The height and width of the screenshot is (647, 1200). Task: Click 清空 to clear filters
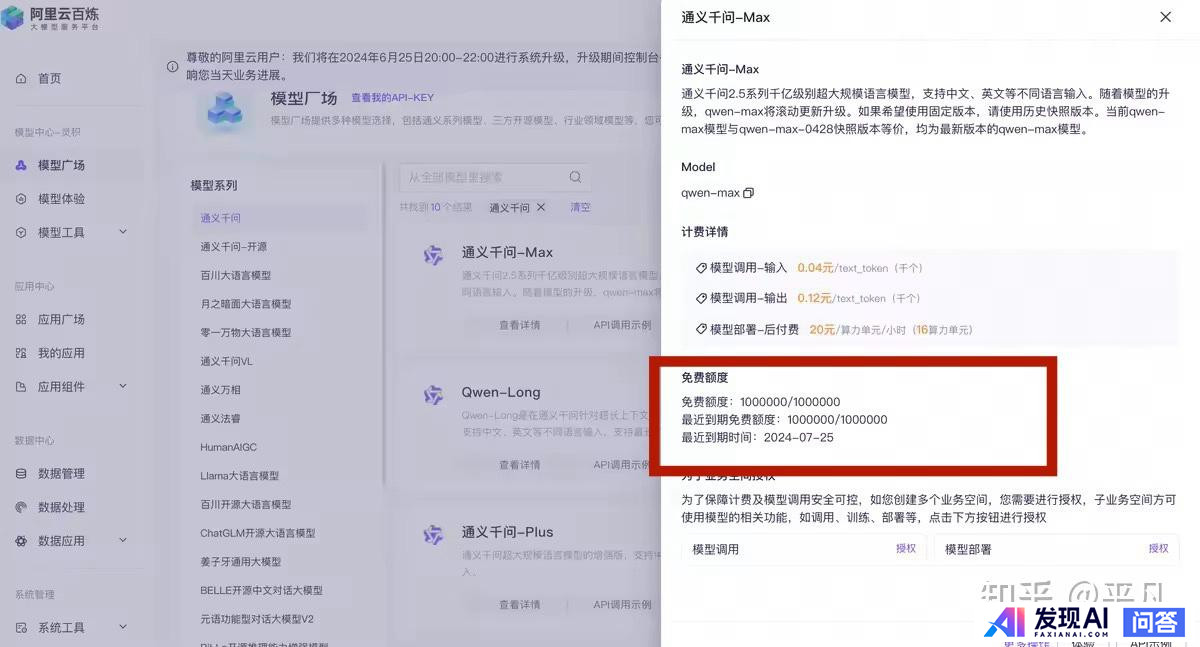click(x=580, y=207)
